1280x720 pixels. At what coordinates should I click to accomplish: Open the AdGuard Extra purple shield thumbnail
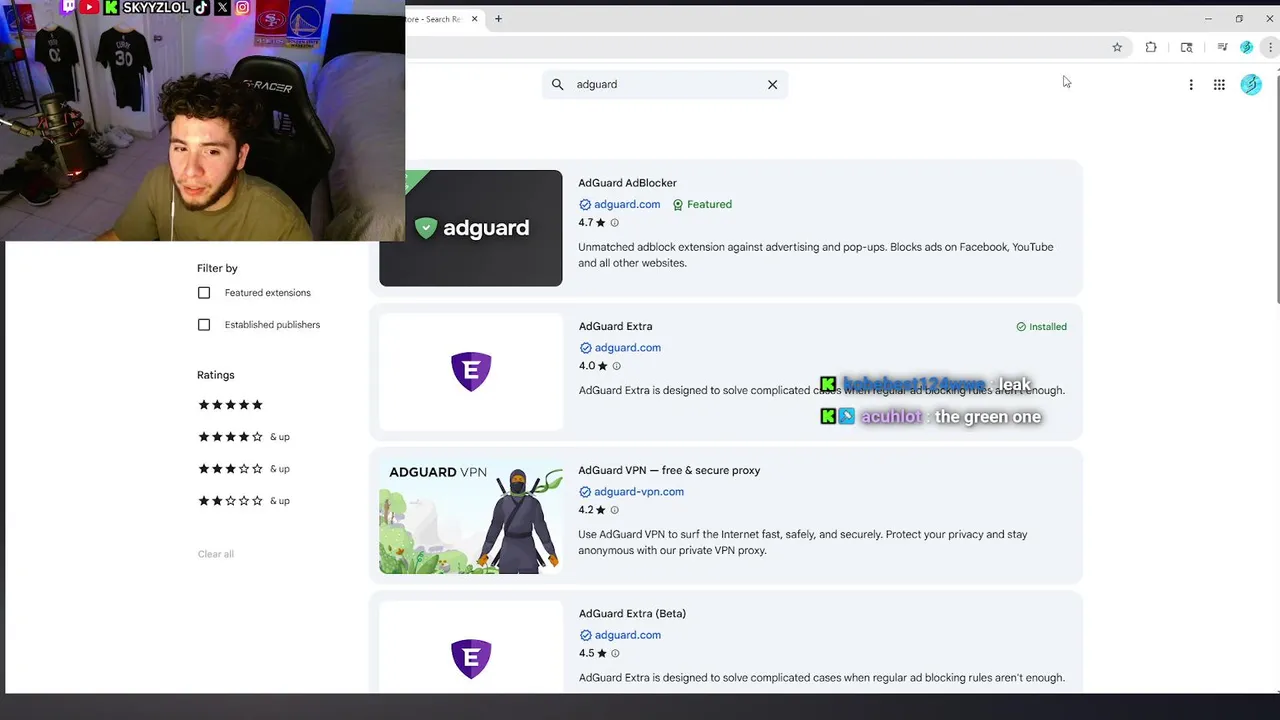471,371
